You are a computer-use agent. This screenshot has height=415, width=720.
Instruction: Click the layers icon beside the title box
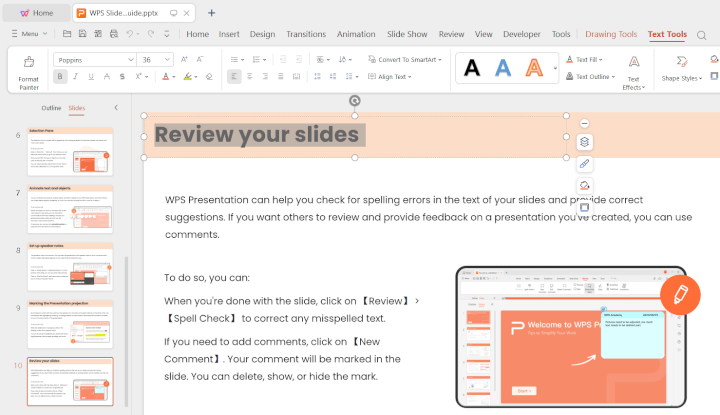(584, 142)
